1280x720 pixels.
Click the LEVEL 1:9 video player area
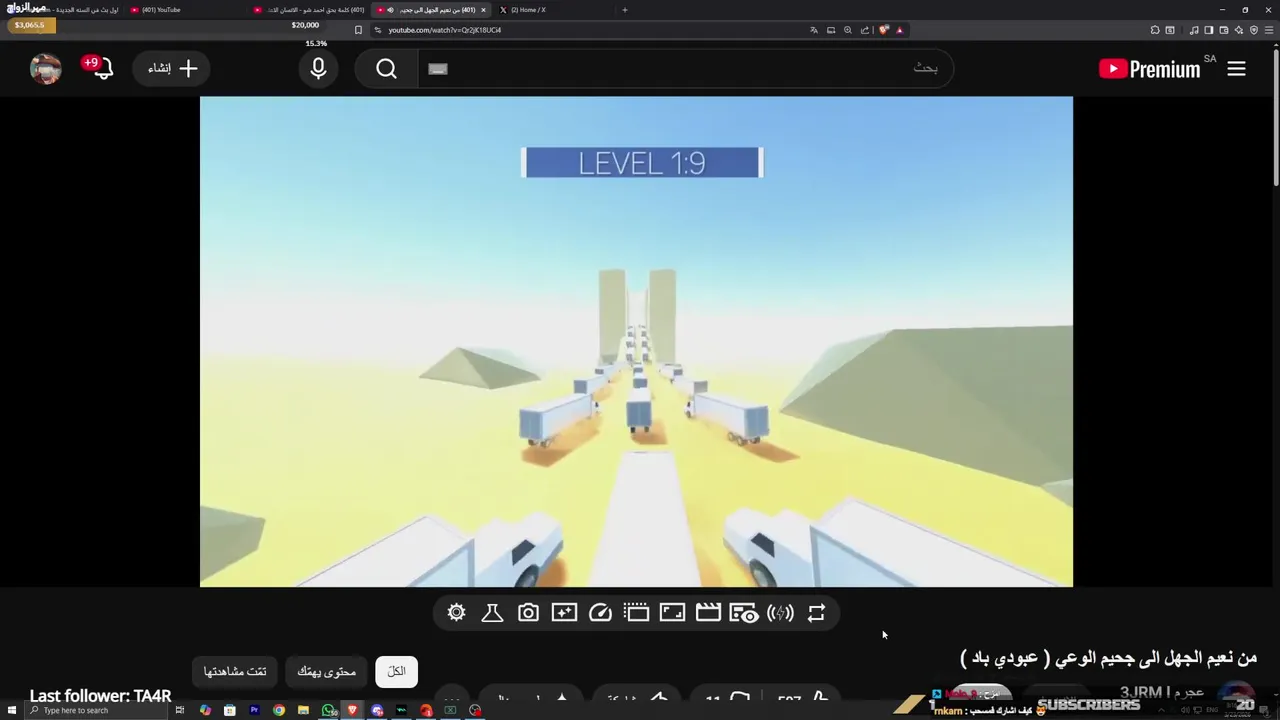coord(636,341)
